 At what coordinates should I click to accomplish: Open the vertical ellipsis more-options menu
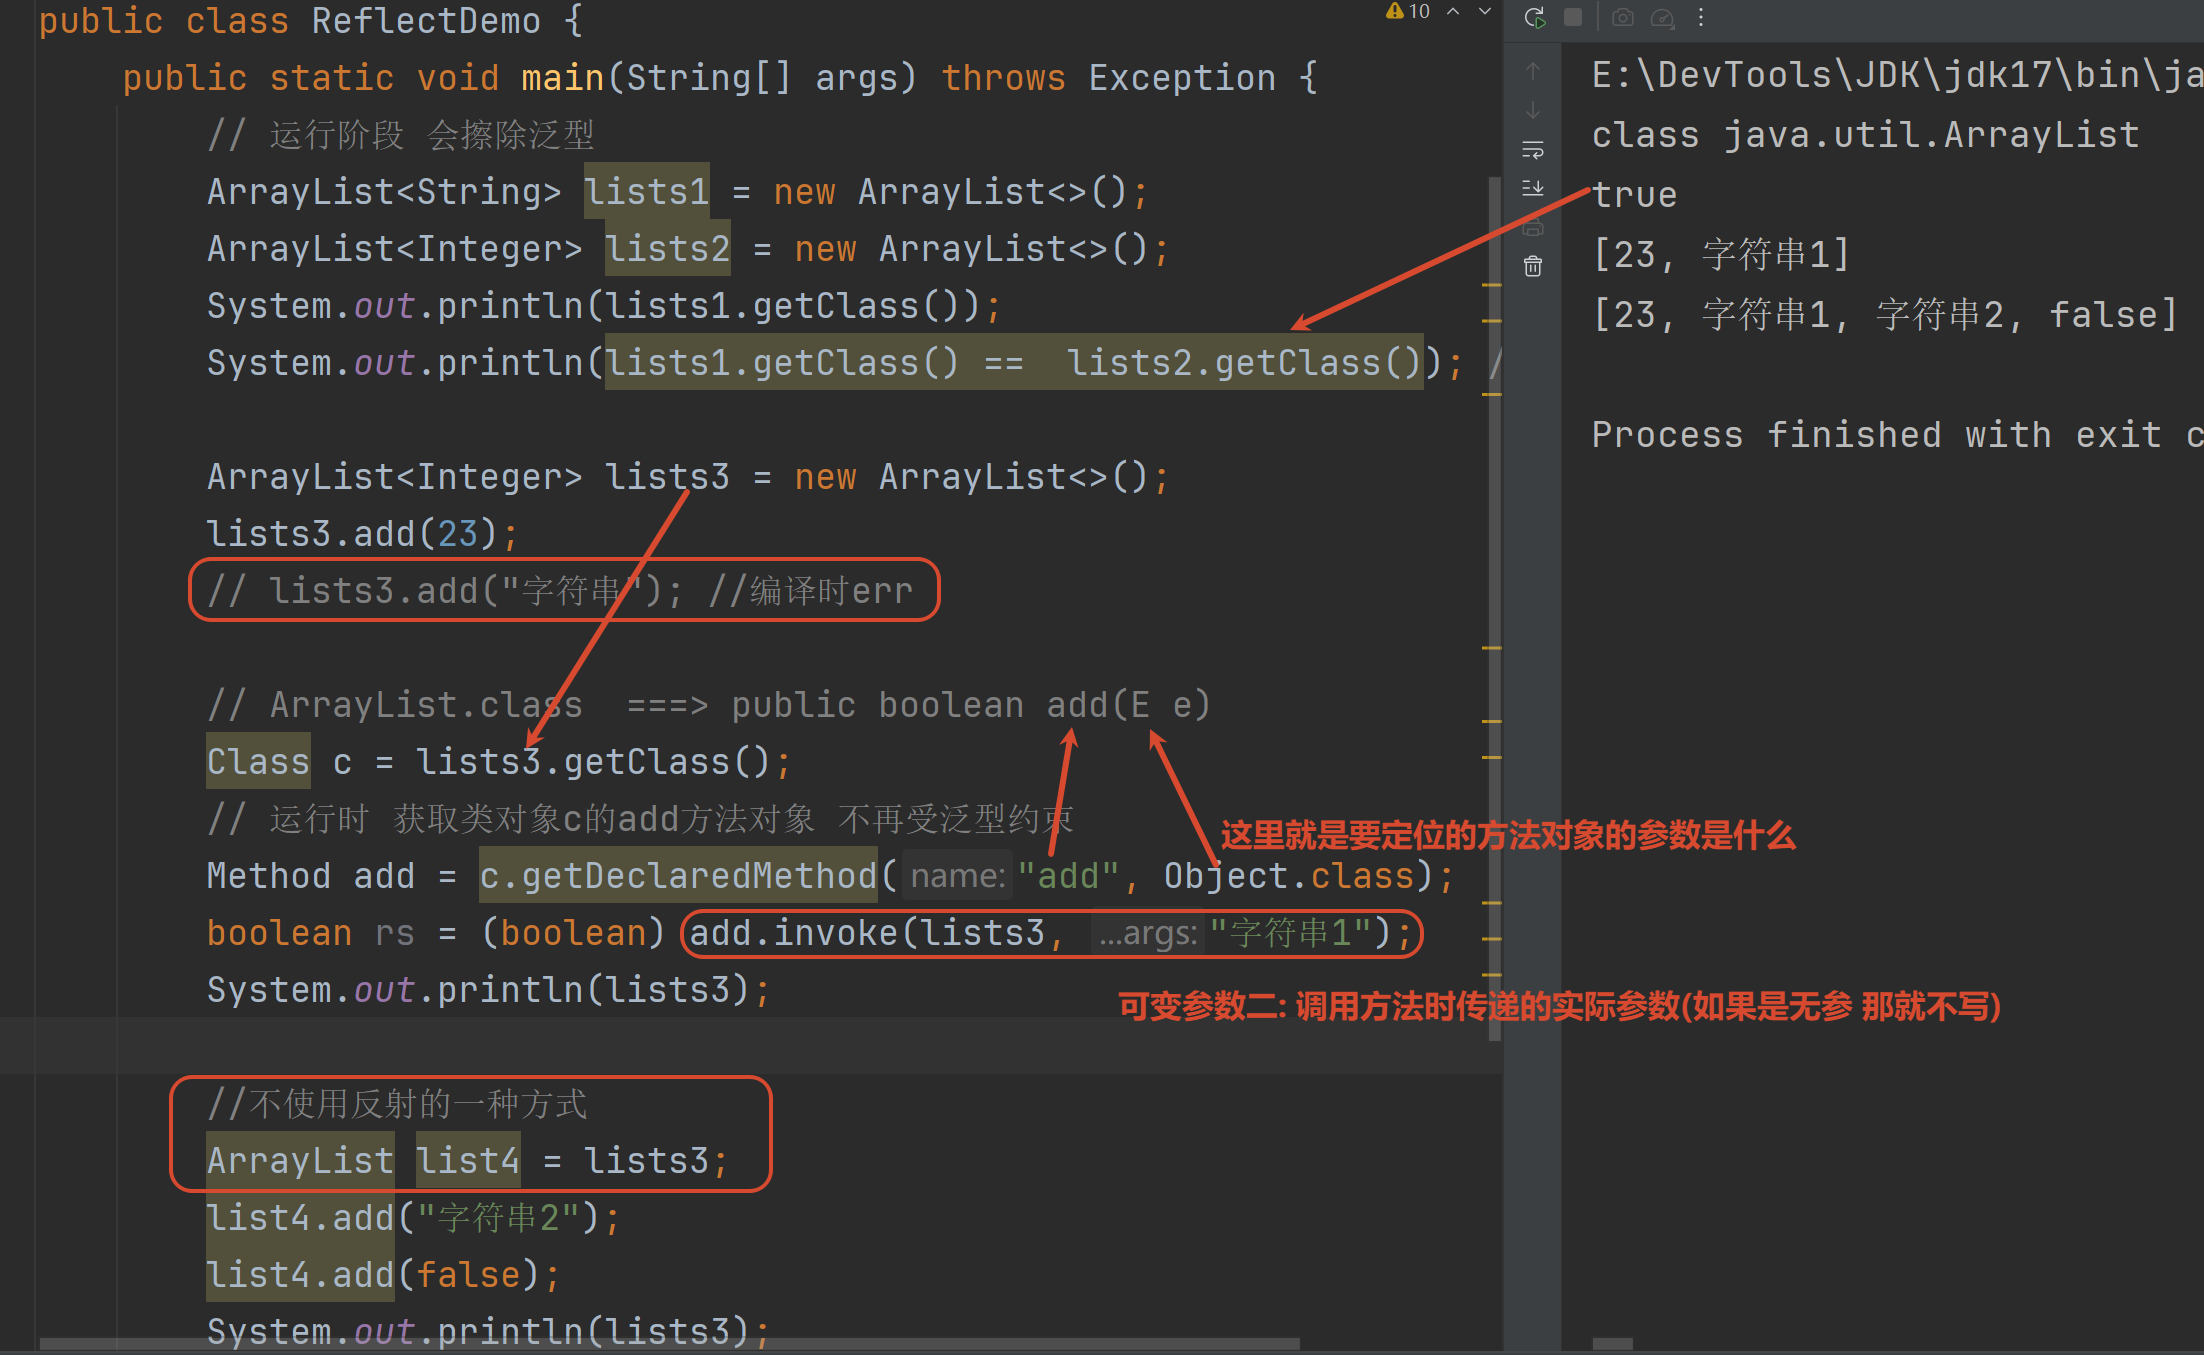pyautogui.click(x=1700, y=17)
